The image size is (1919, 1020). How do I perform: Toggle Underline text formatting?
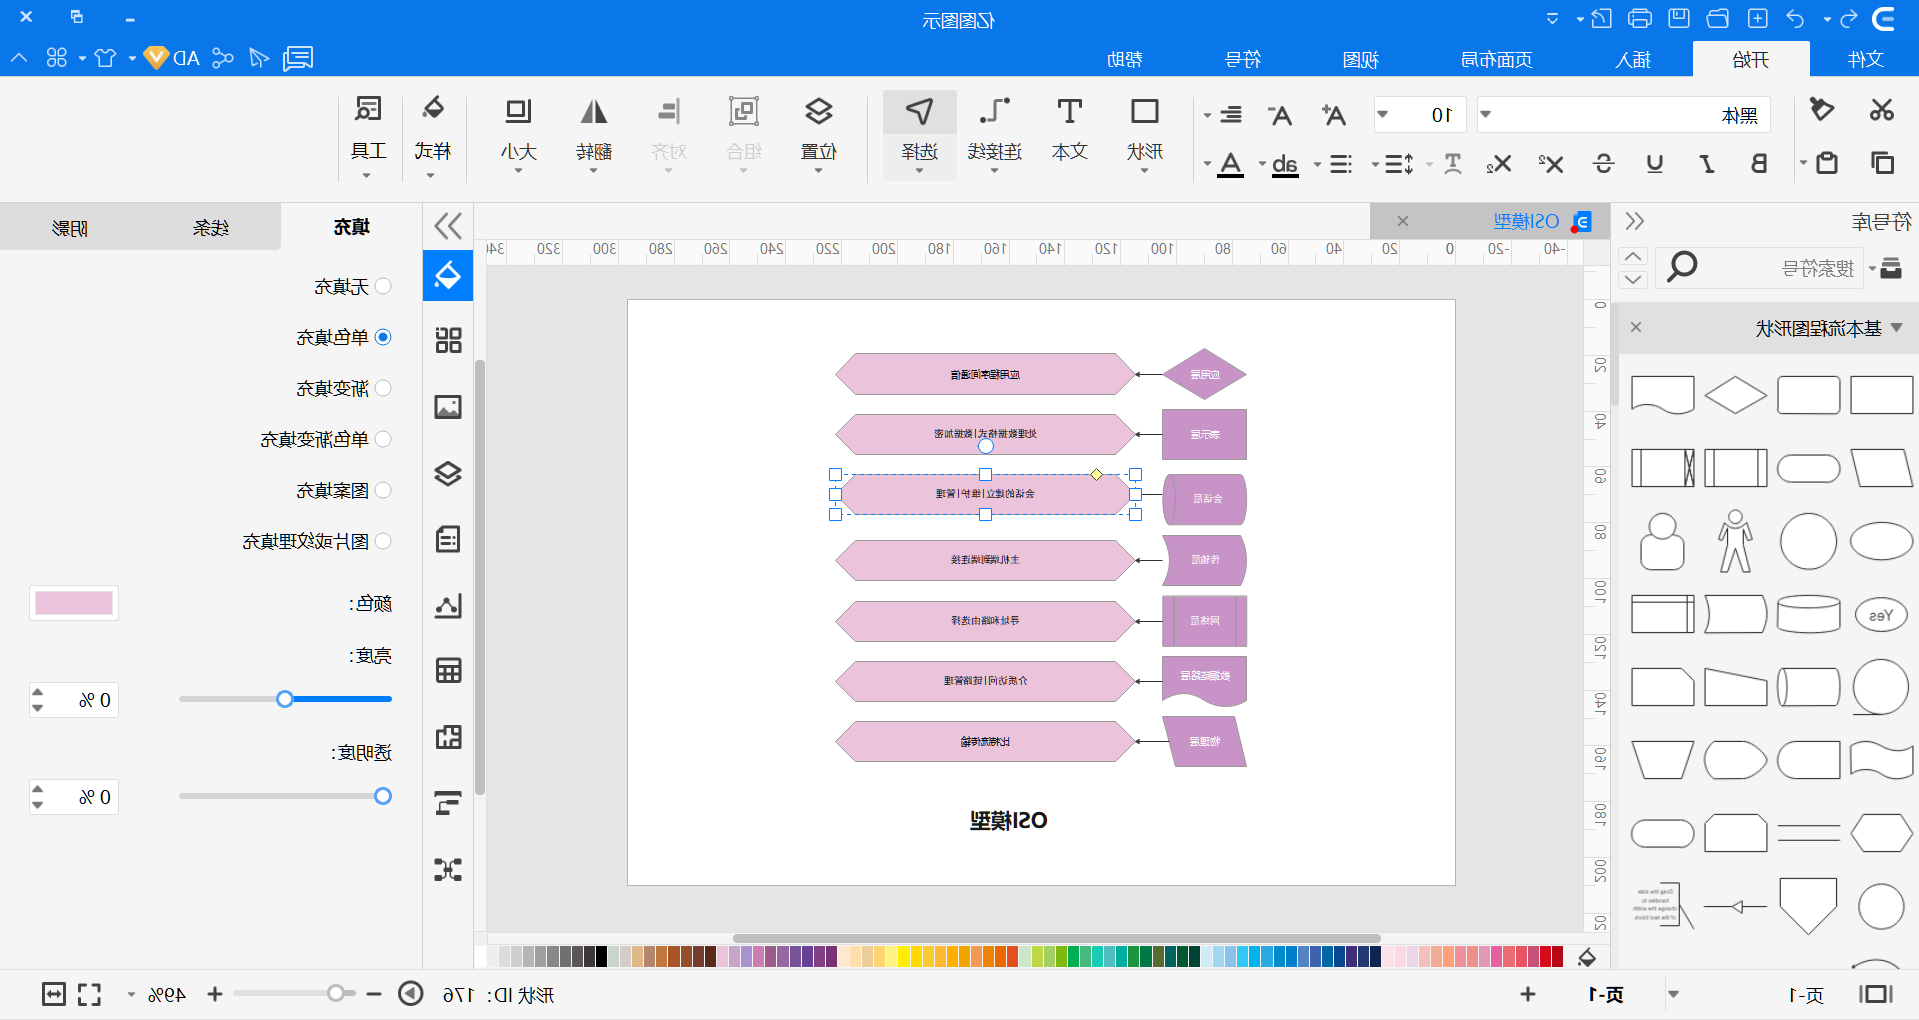(1655, 163)
